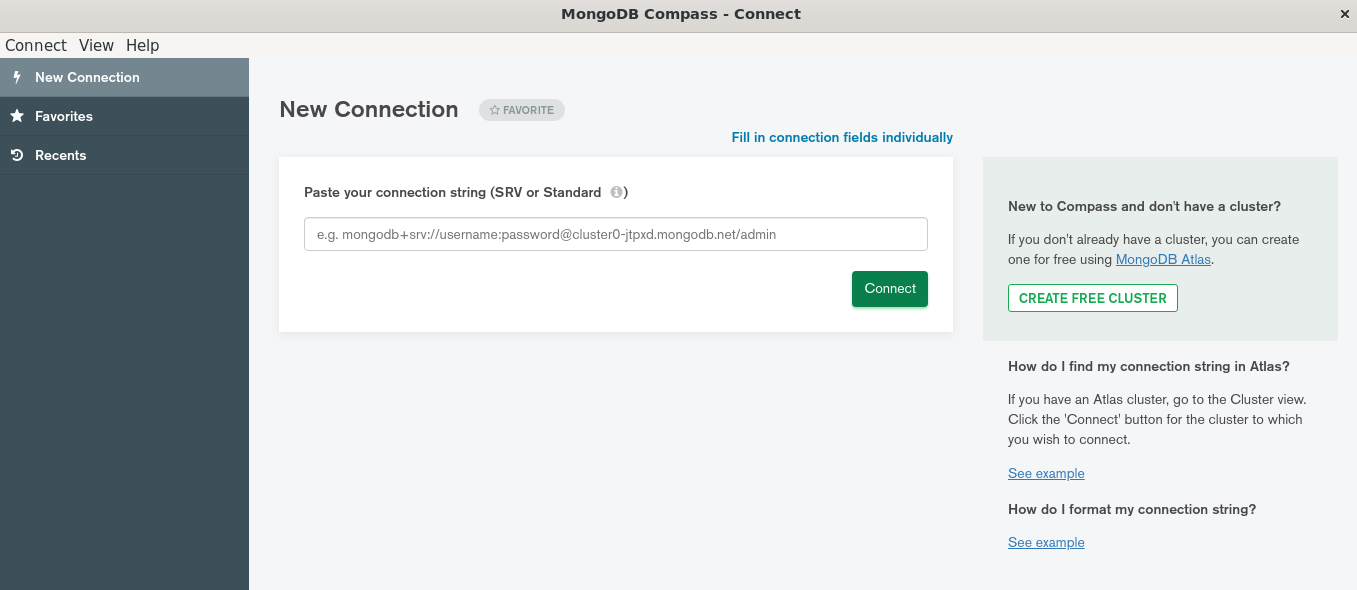This screenshot has width=1357, height=590.
Task: Open the MongoDB Atlas link
Action: click(x=1163, y=259)
